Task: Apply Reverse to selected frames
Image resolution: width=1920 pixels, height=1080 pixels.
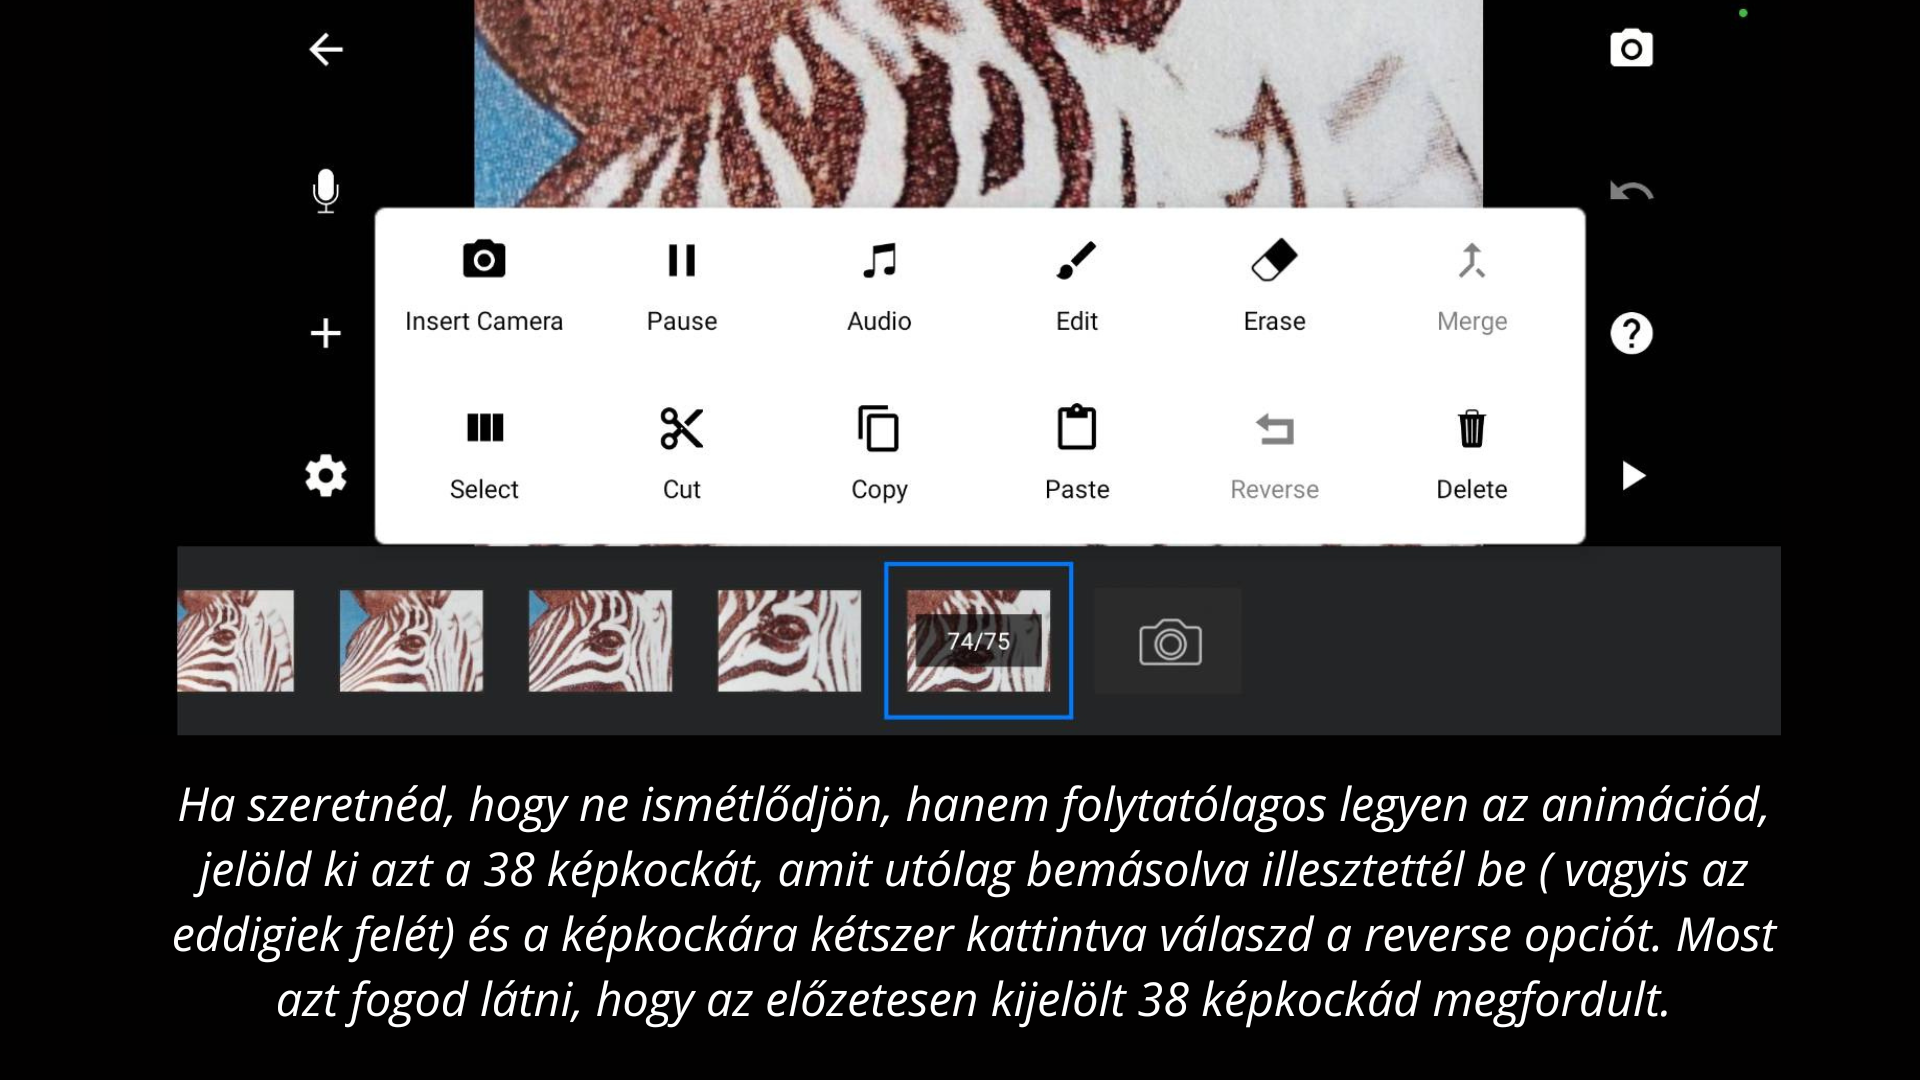Action: [1273, 452]
